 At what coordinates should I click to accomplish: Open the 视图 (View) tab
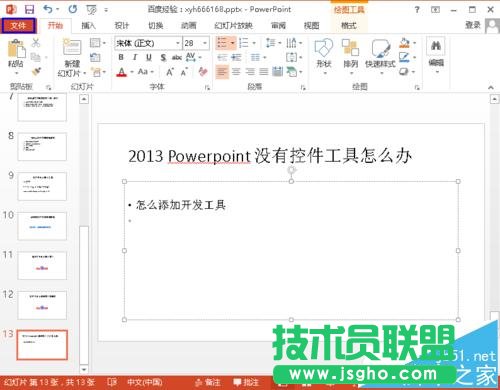click(312, 26)
